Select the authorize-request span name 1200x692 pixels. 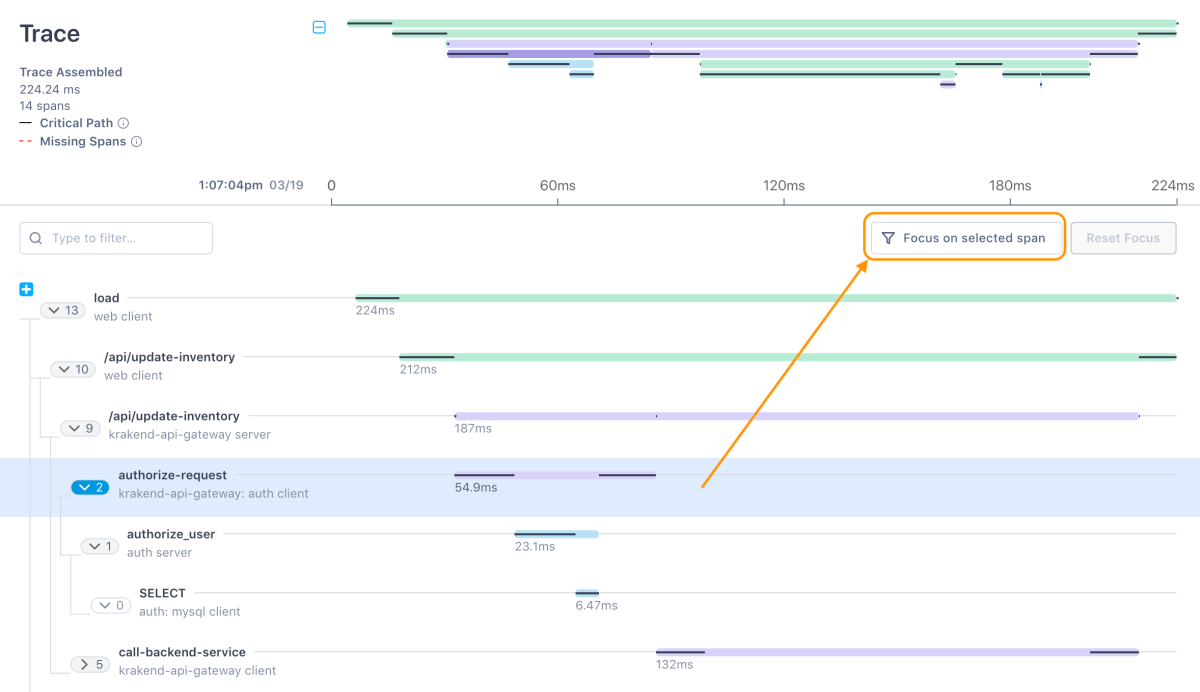[x=173, y=475]
